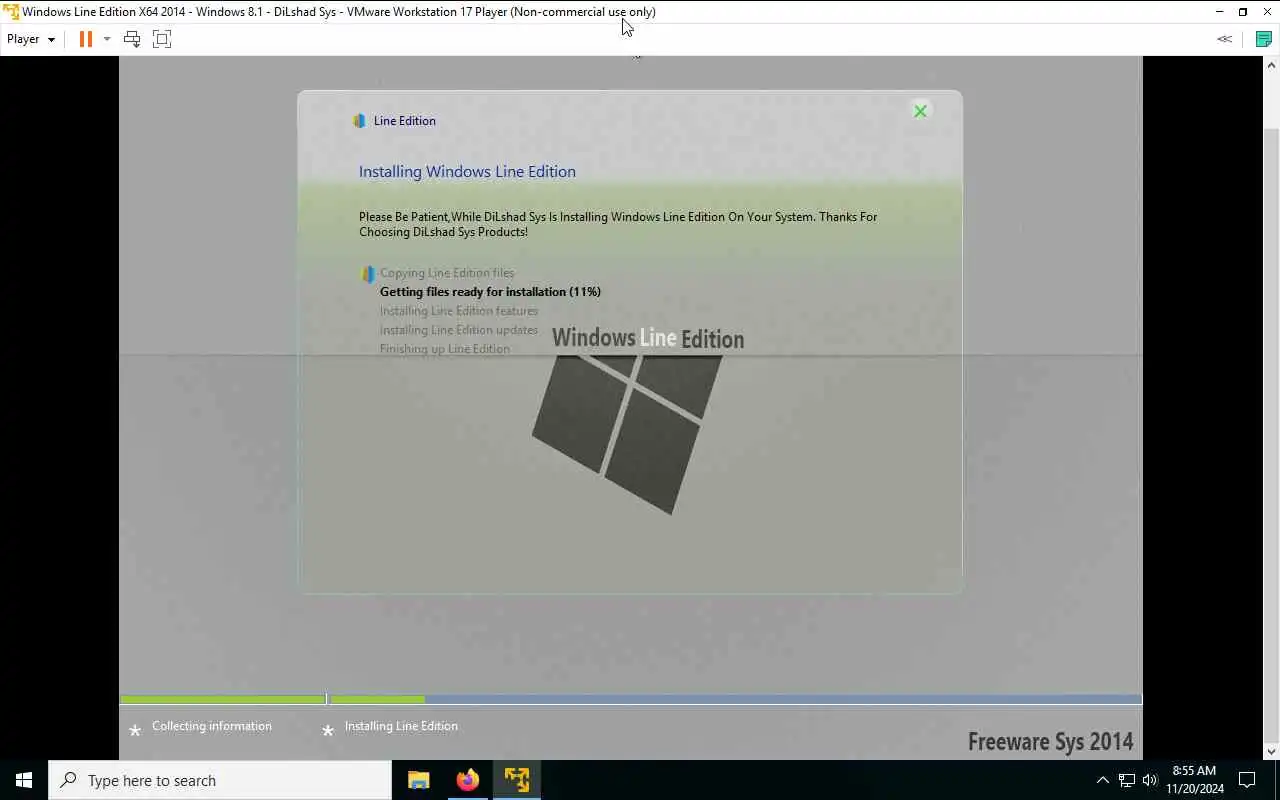Open the Windows Start menu
The image size is (1280, 800).
coord(24,780)
